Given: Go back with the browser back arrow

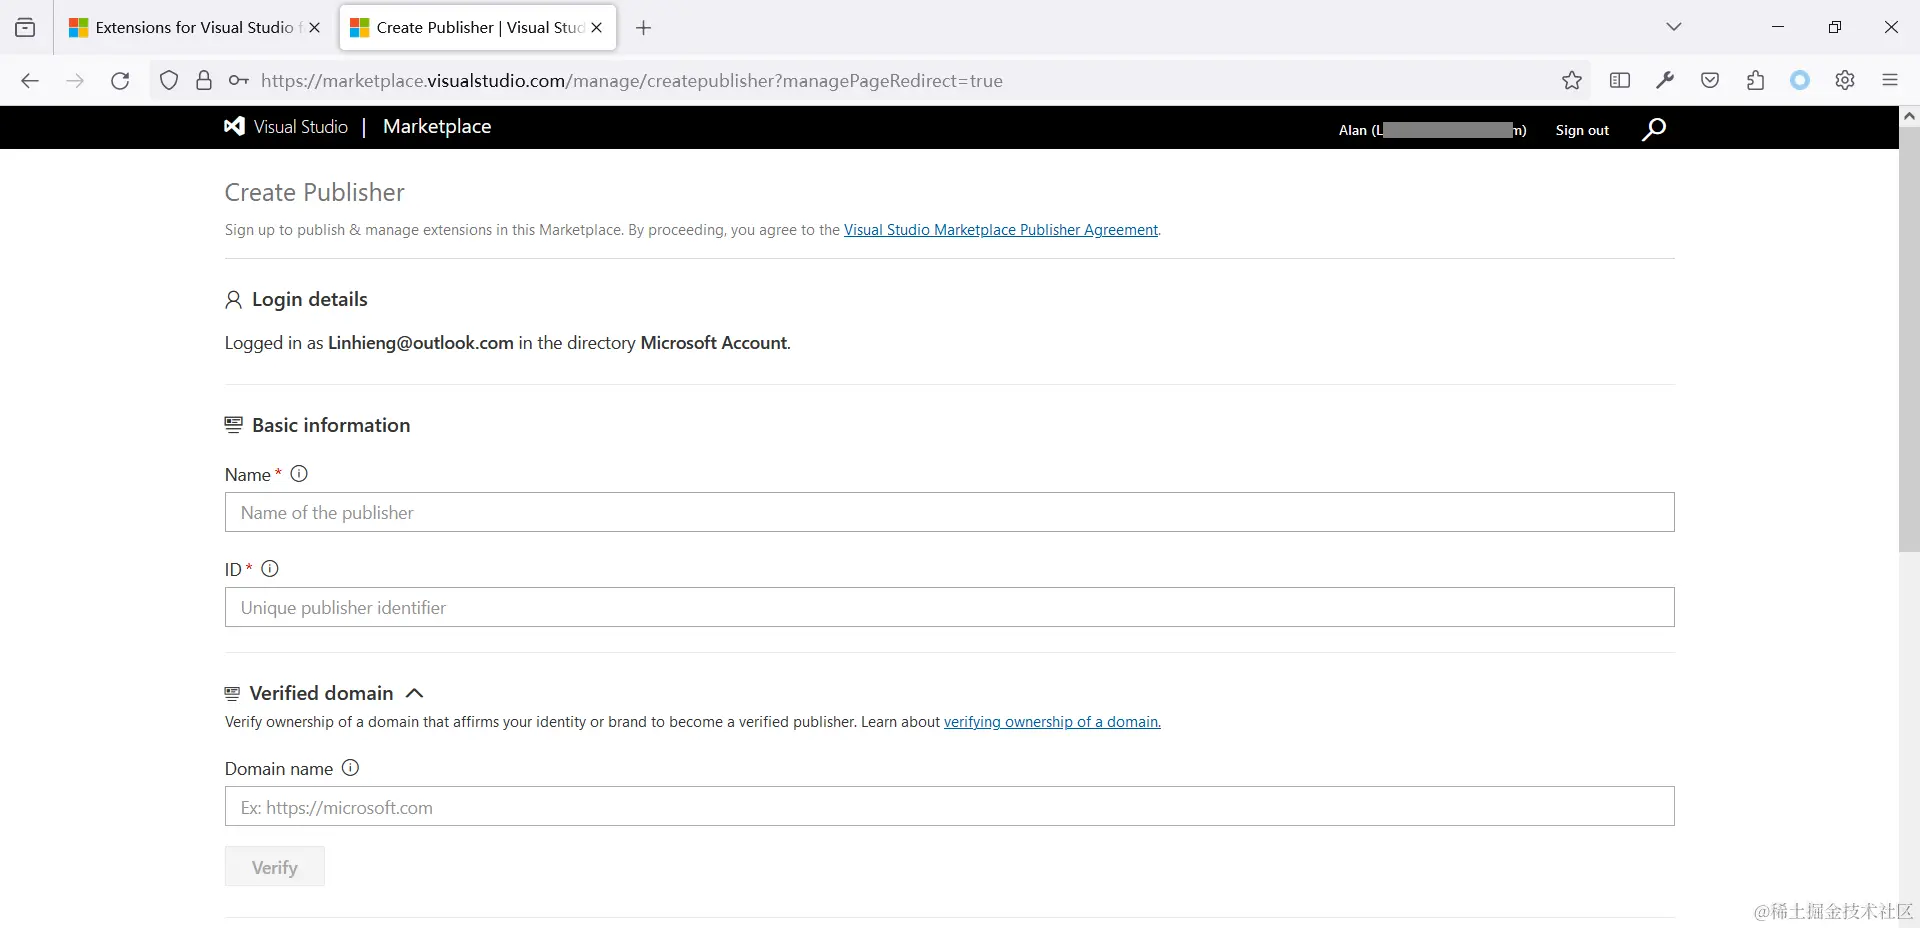Looking at the screenshot, I should [x=30, y=81].
